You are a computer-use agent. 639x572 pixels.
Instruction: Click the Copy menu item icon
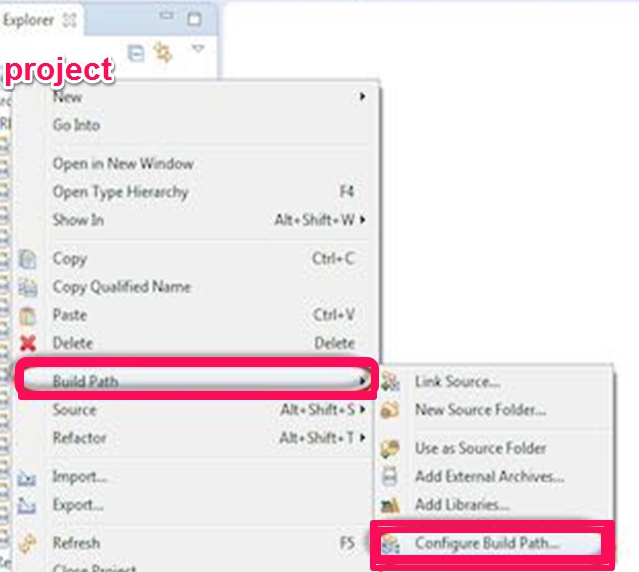pos(29,259)
